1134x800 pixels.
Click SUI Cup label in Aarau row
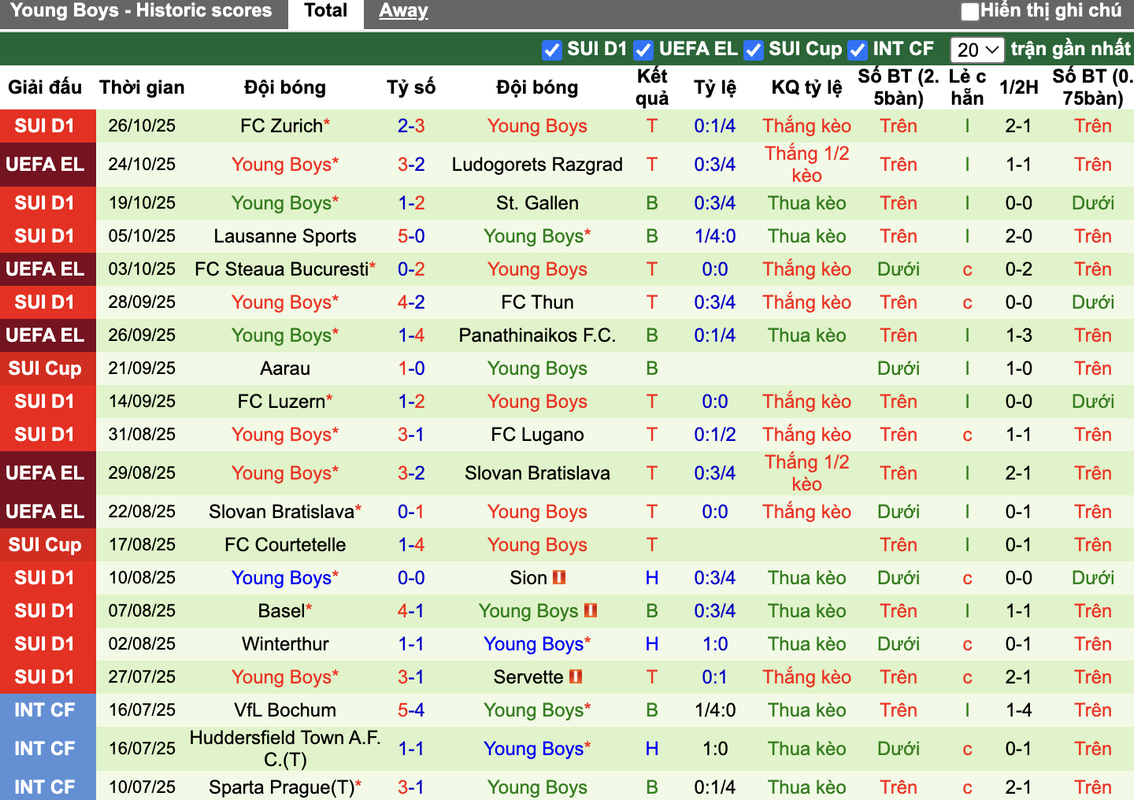[x=45, y=368]
